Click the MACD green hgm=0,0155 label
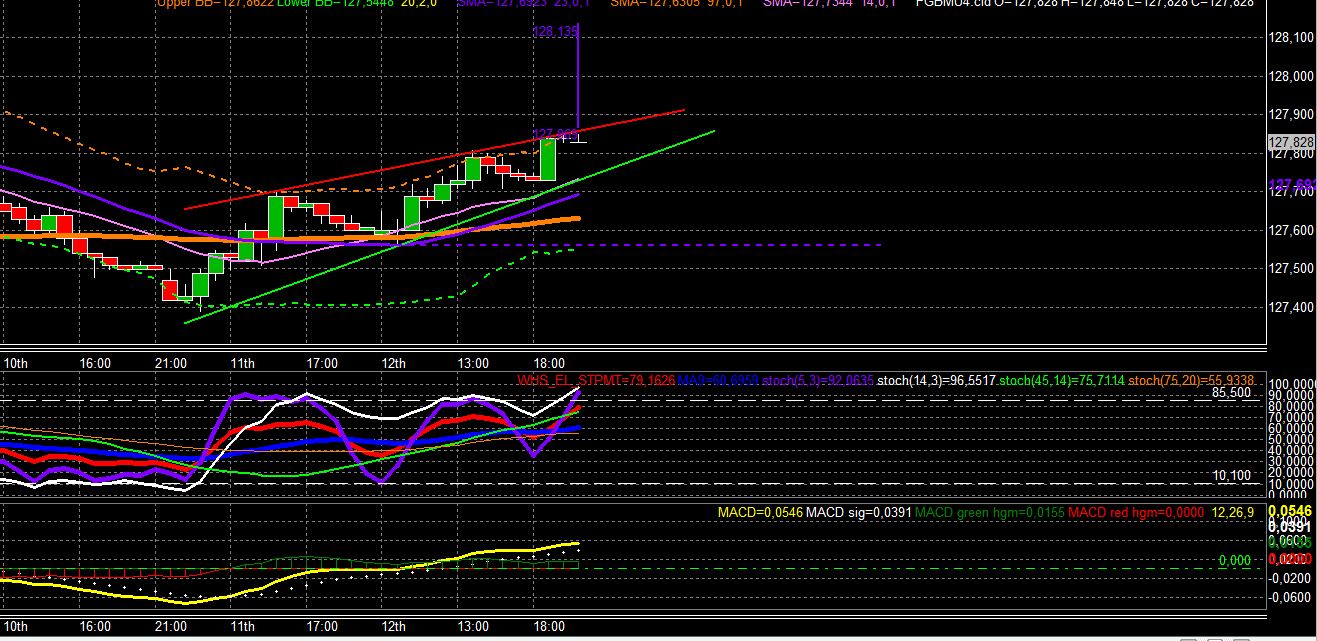1317x641 pixels. click(989, 513)
